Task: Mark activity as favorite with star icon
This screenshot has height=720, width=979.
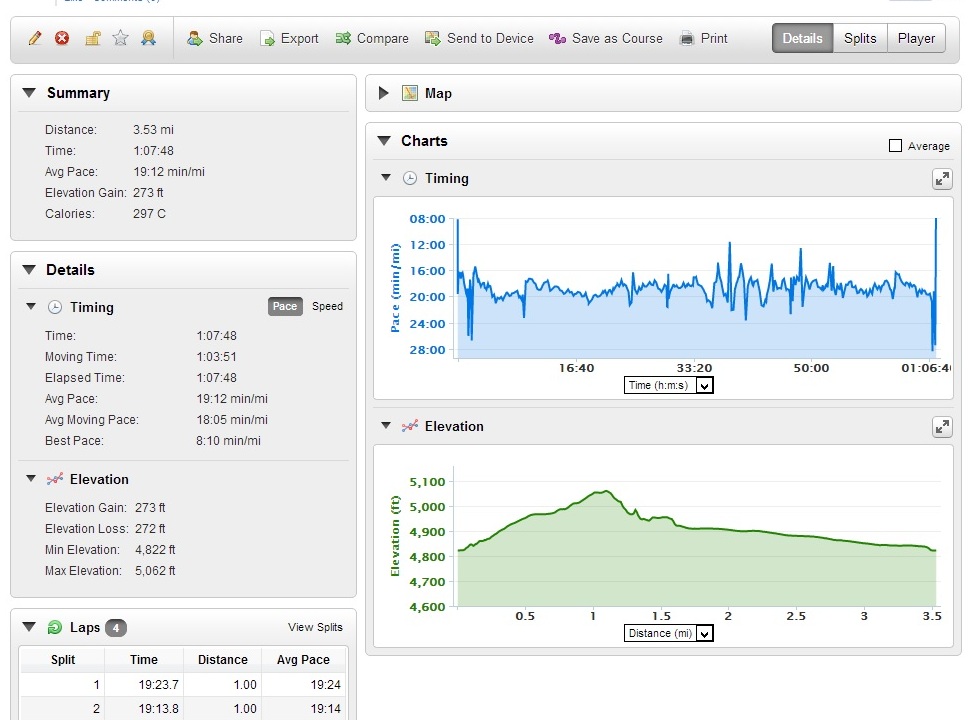Action: tap(121, 39)
